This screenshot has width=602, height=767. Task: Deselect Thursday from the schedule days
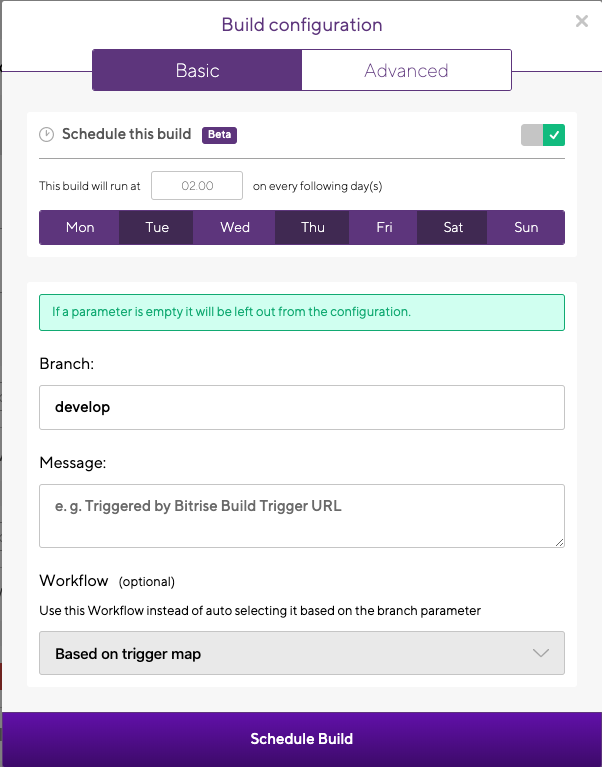(x=313, y=227)
